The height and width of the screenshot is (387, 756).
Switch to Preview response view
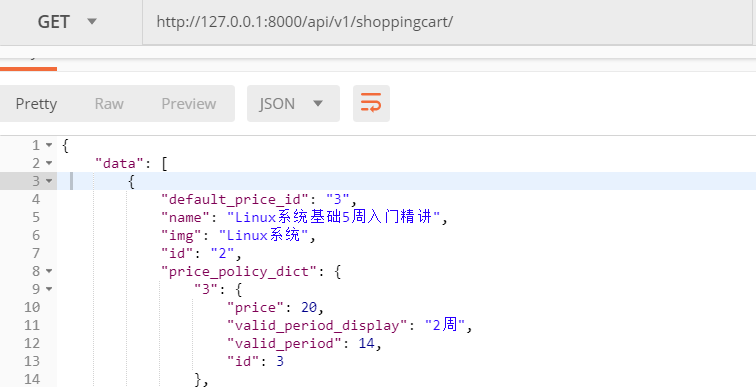point(189,104)
